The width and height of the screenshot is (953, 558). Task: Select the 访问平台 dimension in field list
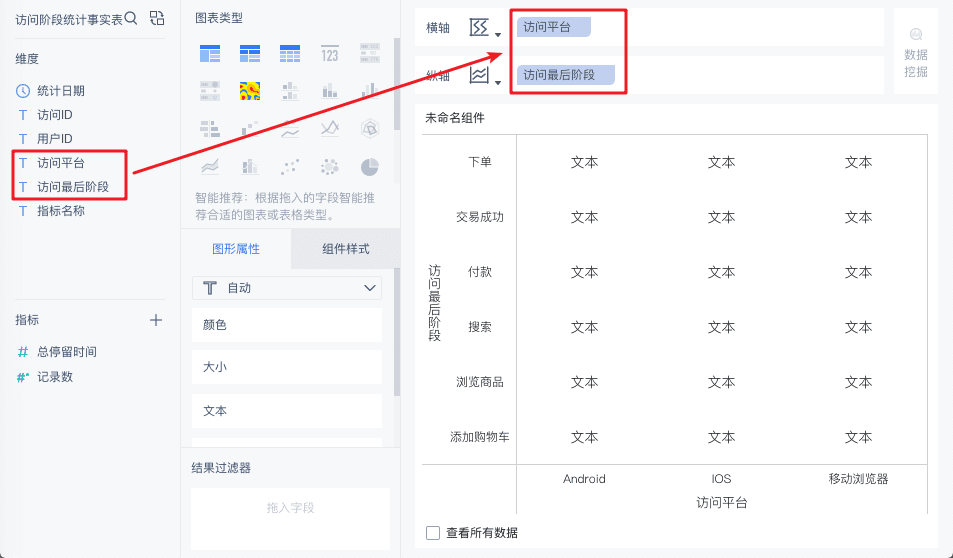point(61,163)
